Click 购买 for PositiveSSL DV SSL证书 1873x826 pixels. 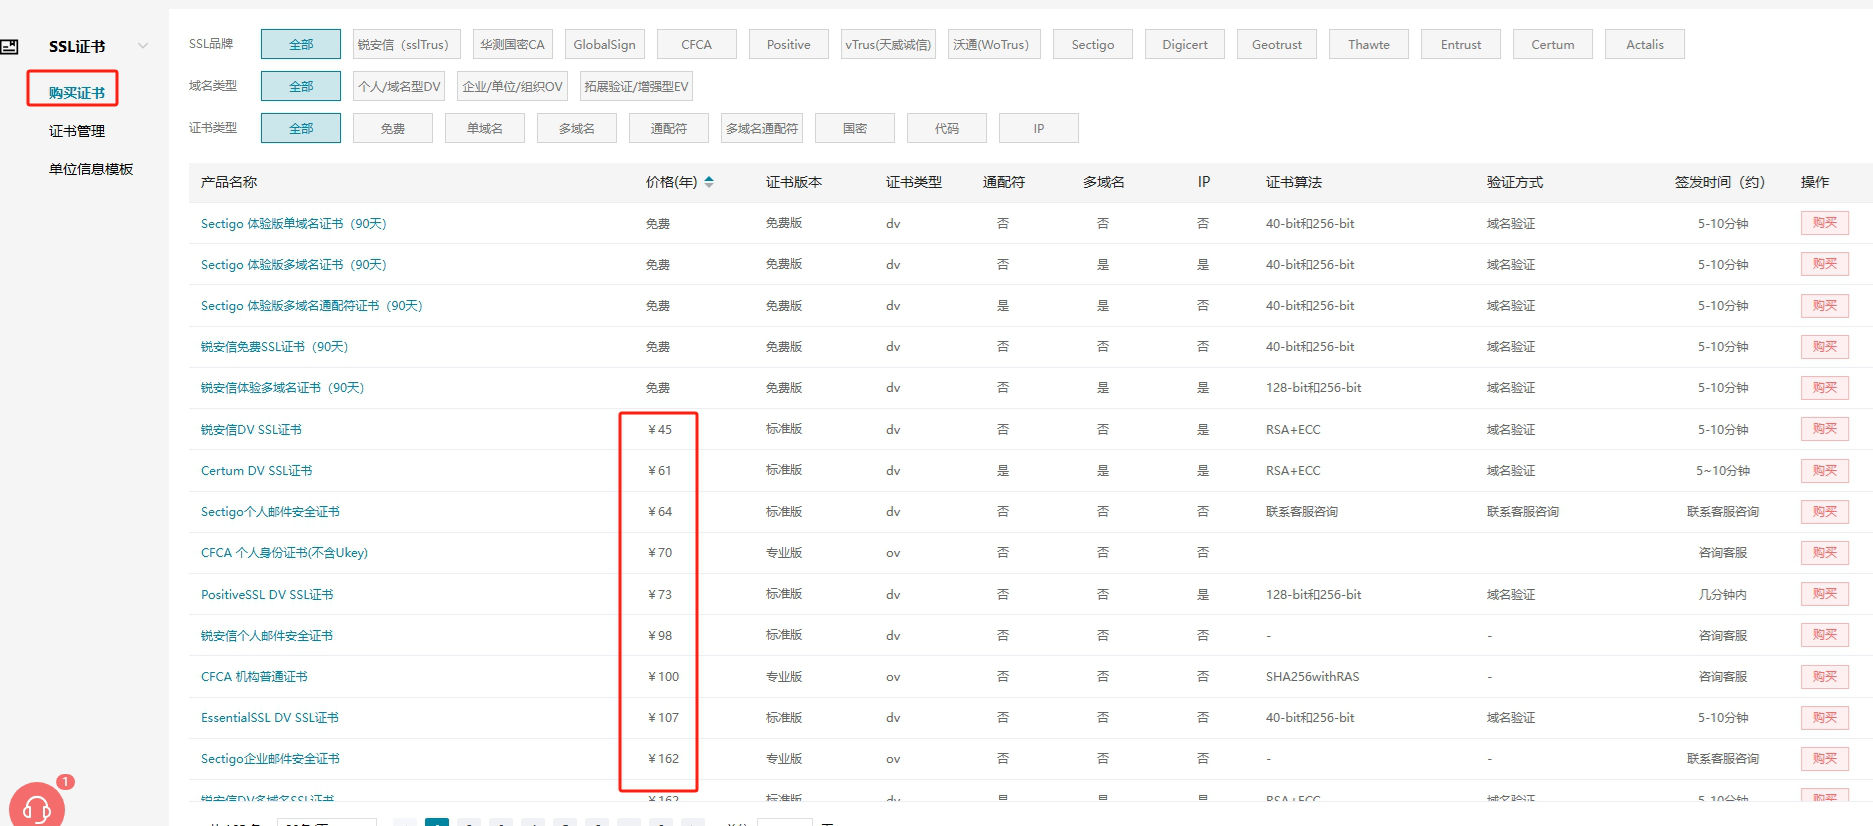pos(1824,594)
